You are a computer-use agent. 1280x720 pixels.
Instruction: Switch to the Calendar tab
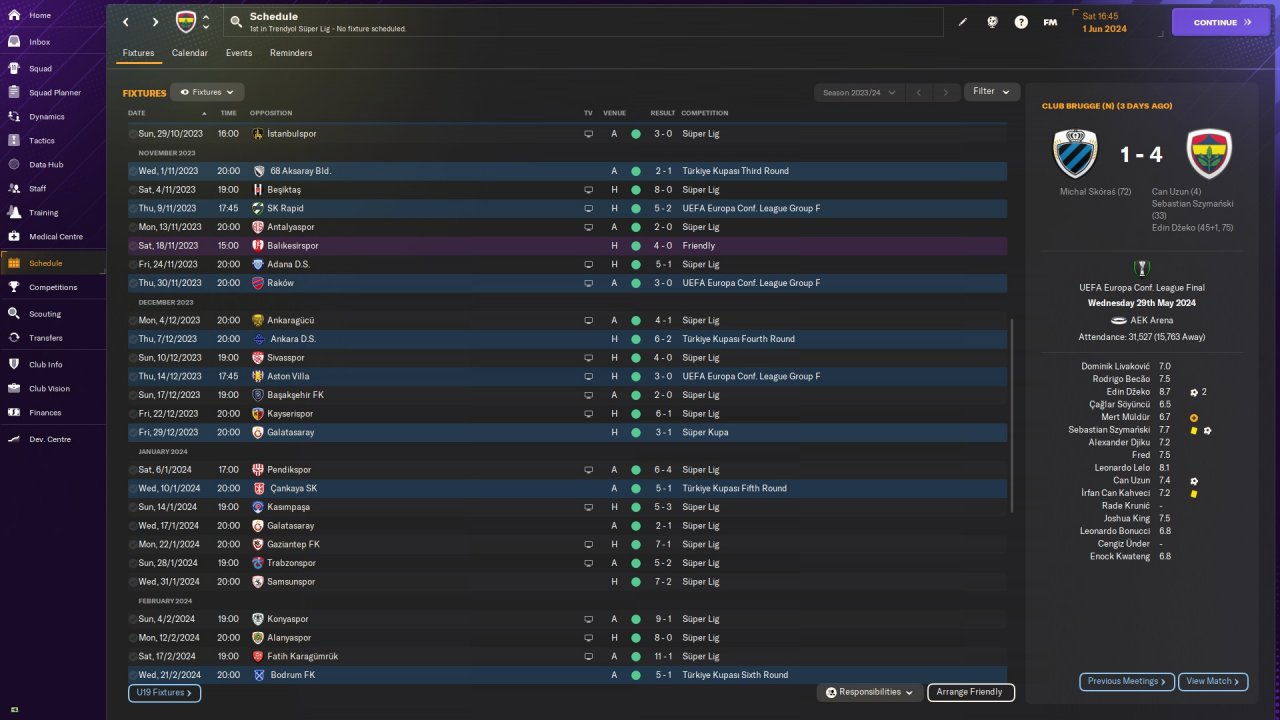190,53
